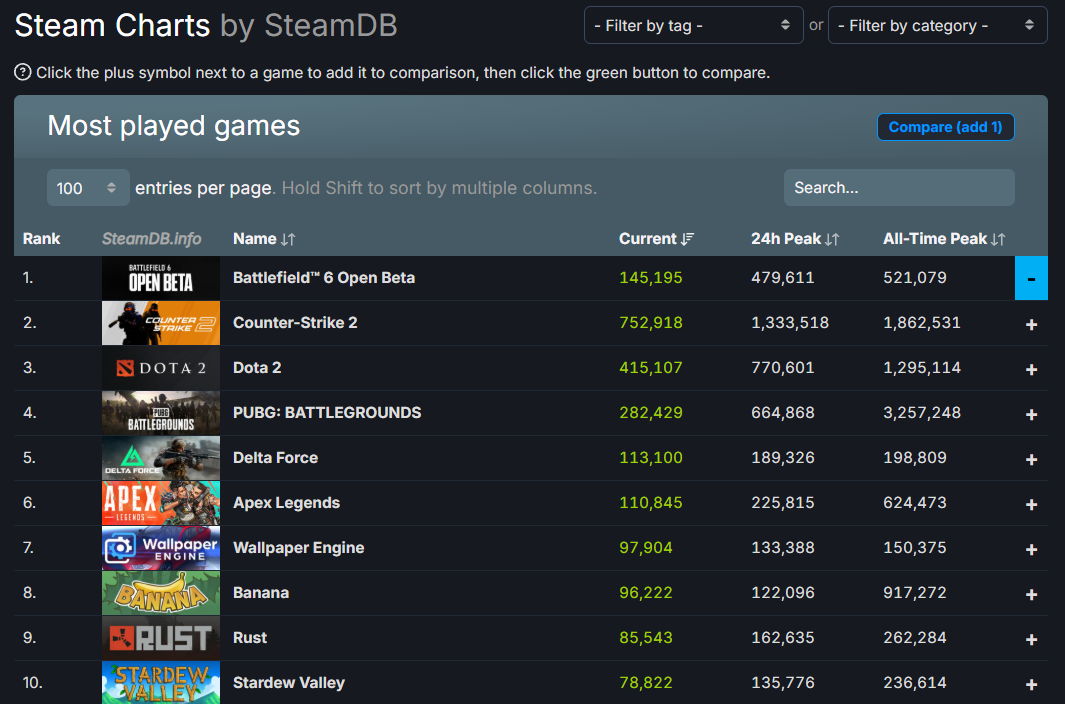Open the Counter-Strike 2 game link
Viewport: 1065px width, 704px height.
pos(295,323)
